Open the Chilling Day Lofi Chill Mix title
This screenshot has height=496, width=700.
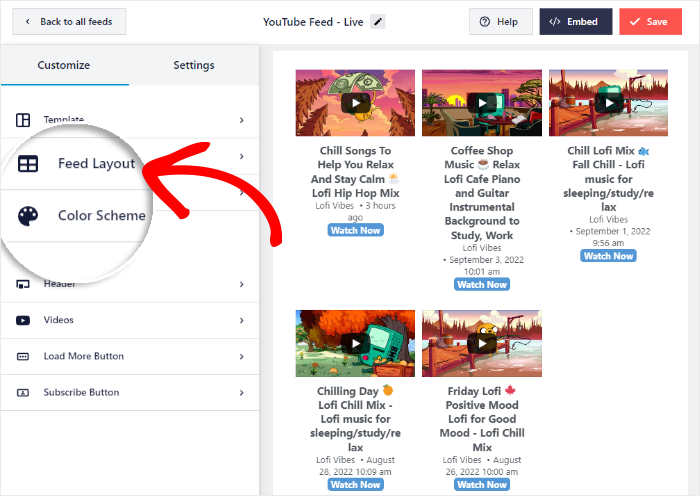coord(355,419)
